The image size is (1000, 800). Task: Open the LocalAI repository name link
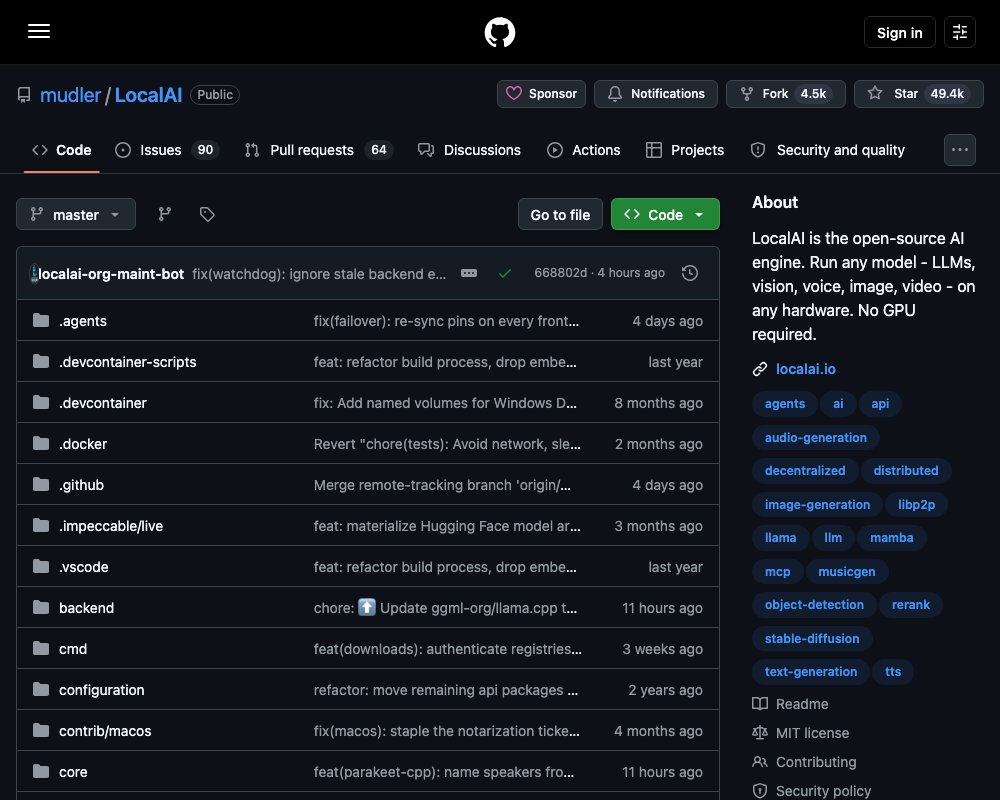(x=148, y=95)
